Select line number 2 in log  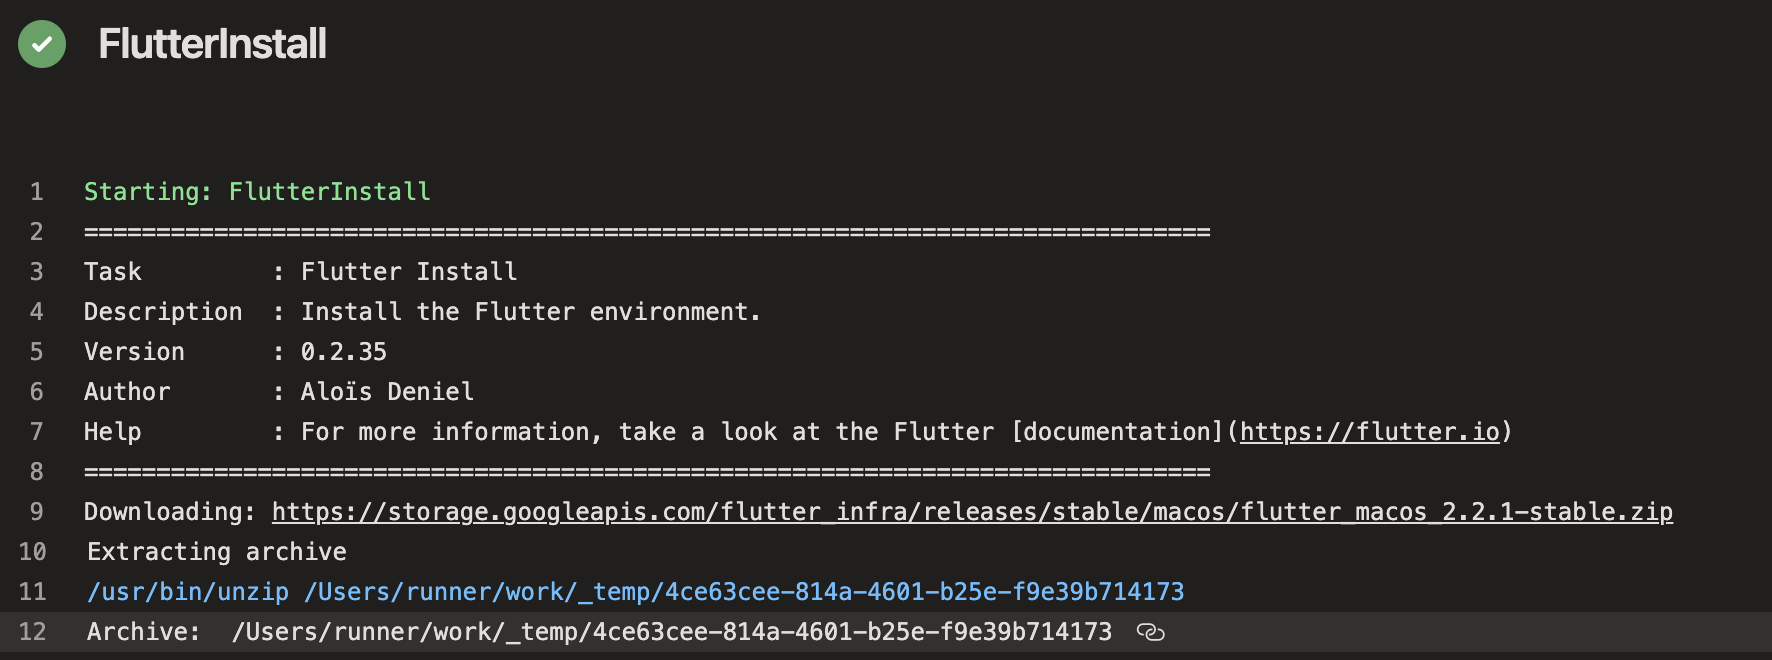pos(36,232)
